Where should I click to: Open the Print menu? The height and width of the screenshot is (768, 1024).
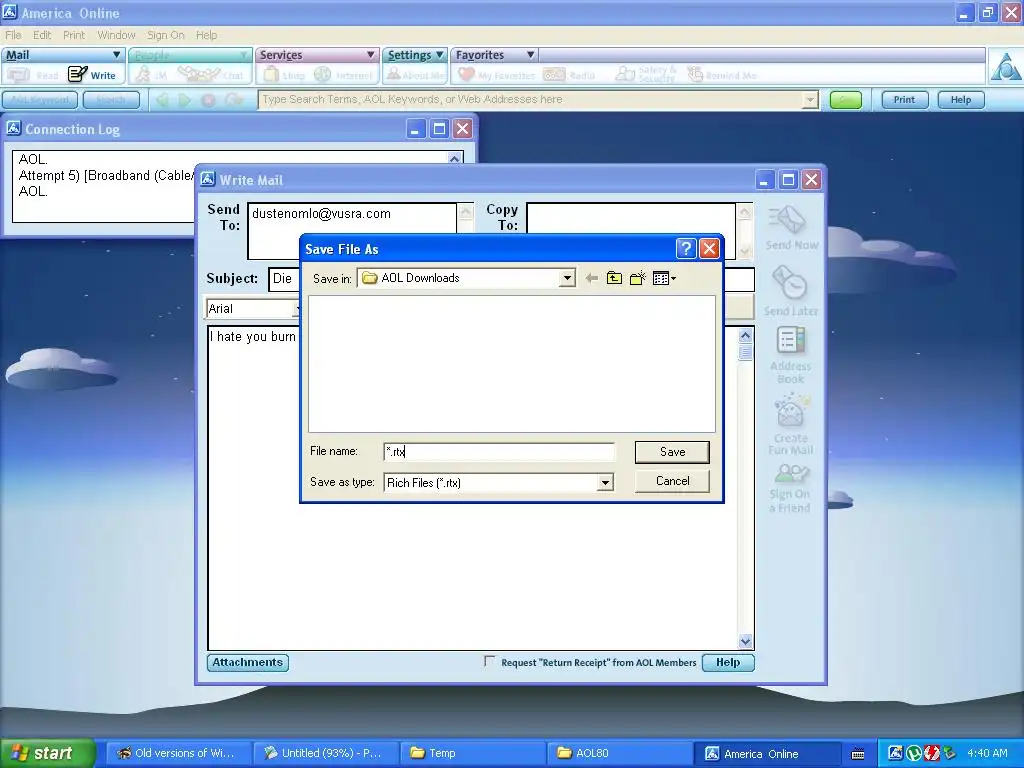tap(74, 35)
